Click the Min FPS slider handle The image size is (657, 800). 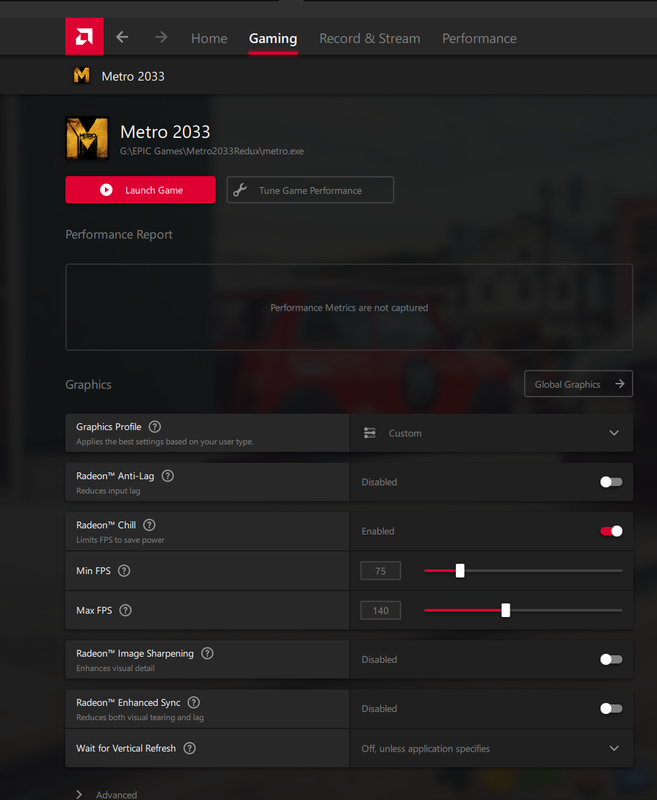tap(460, 570)
